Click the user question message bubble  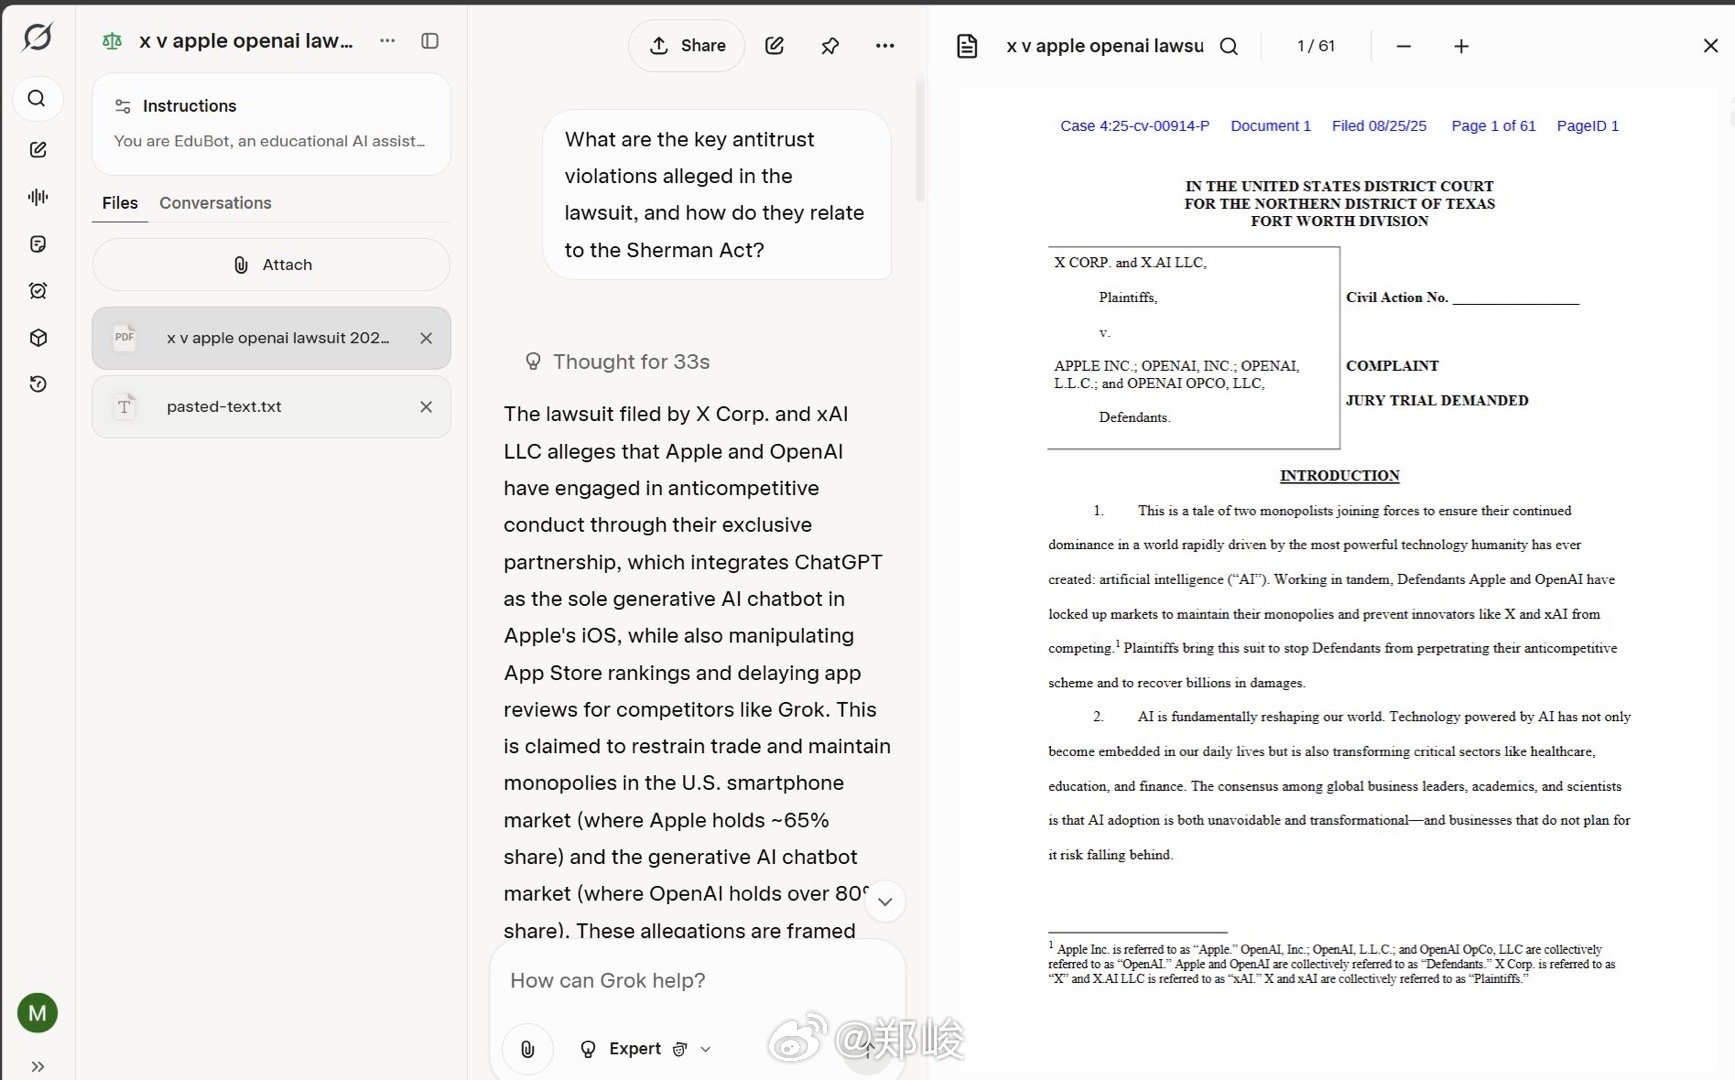[717, 195]
